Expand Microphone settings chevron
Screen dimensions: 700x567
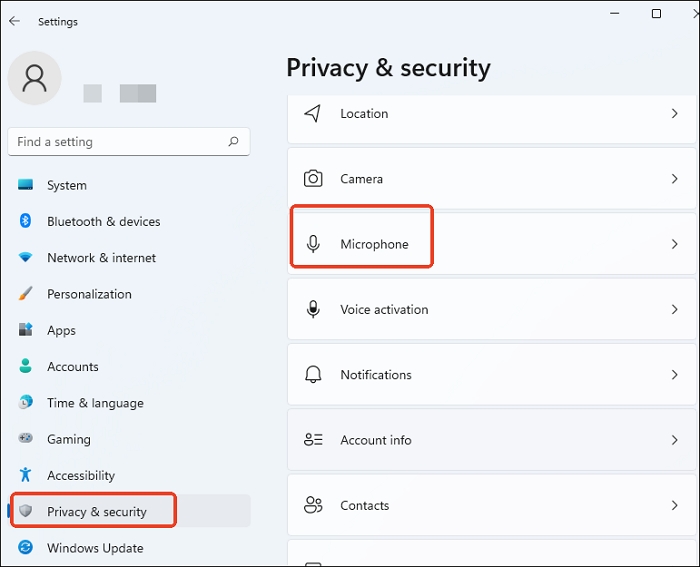tap(675, 244)
